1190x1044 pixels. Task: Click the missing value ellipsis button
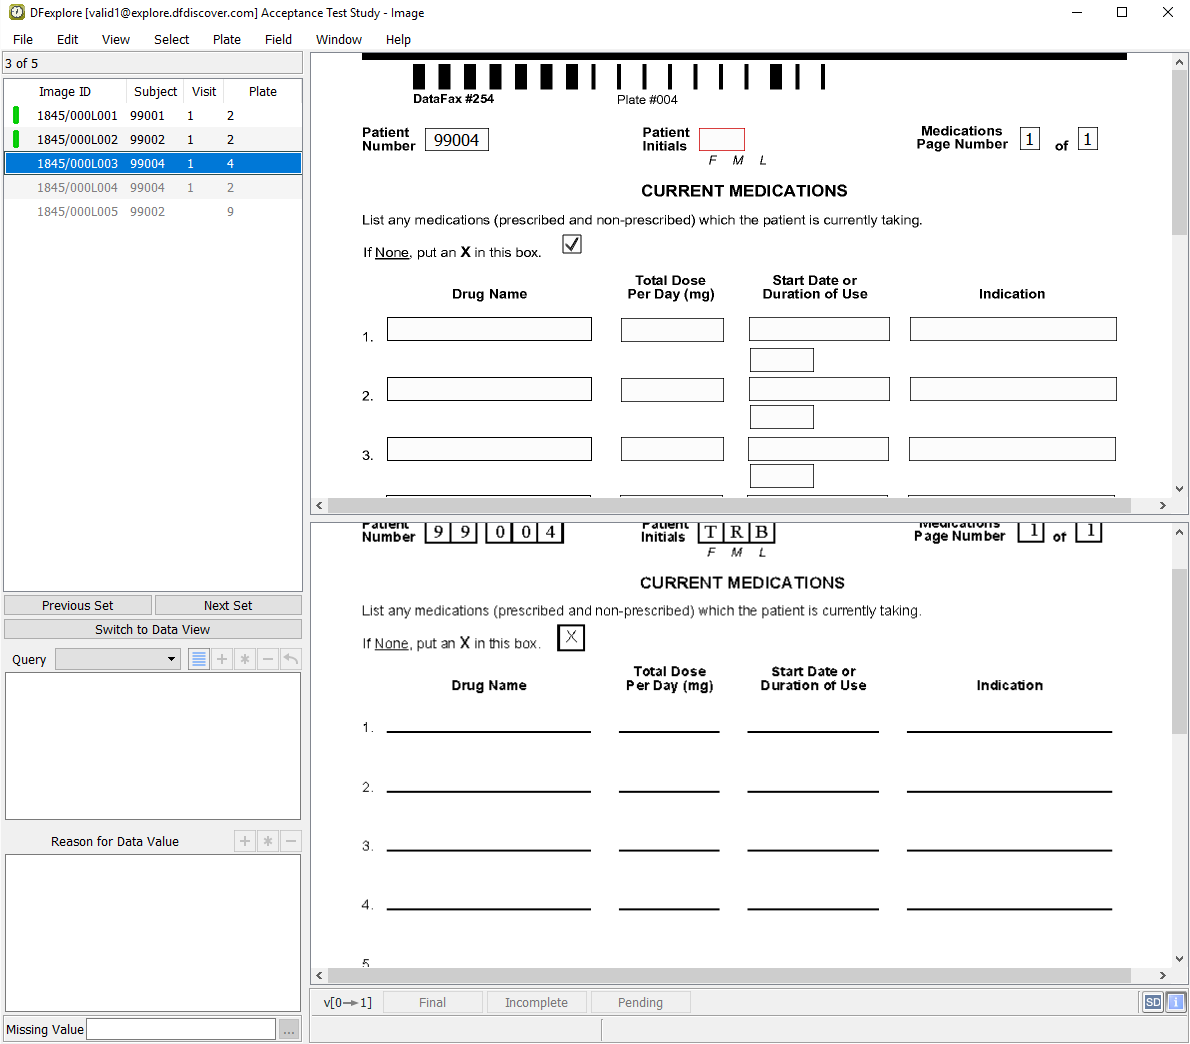[x=289, y=1030]
